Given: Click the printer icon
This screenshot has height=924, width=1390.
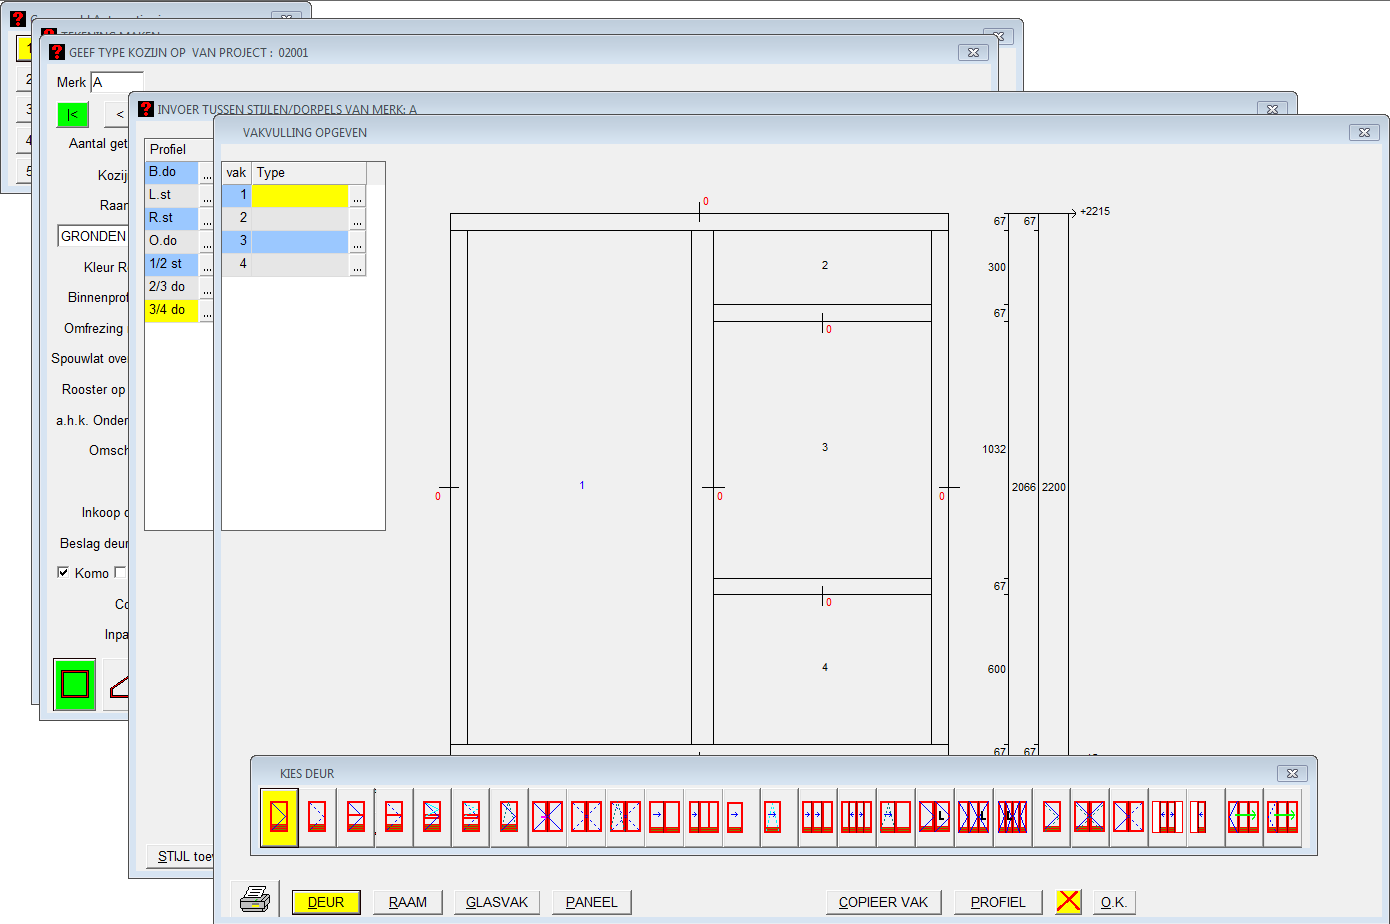Looking at the screenshot, I should [255, 900].
